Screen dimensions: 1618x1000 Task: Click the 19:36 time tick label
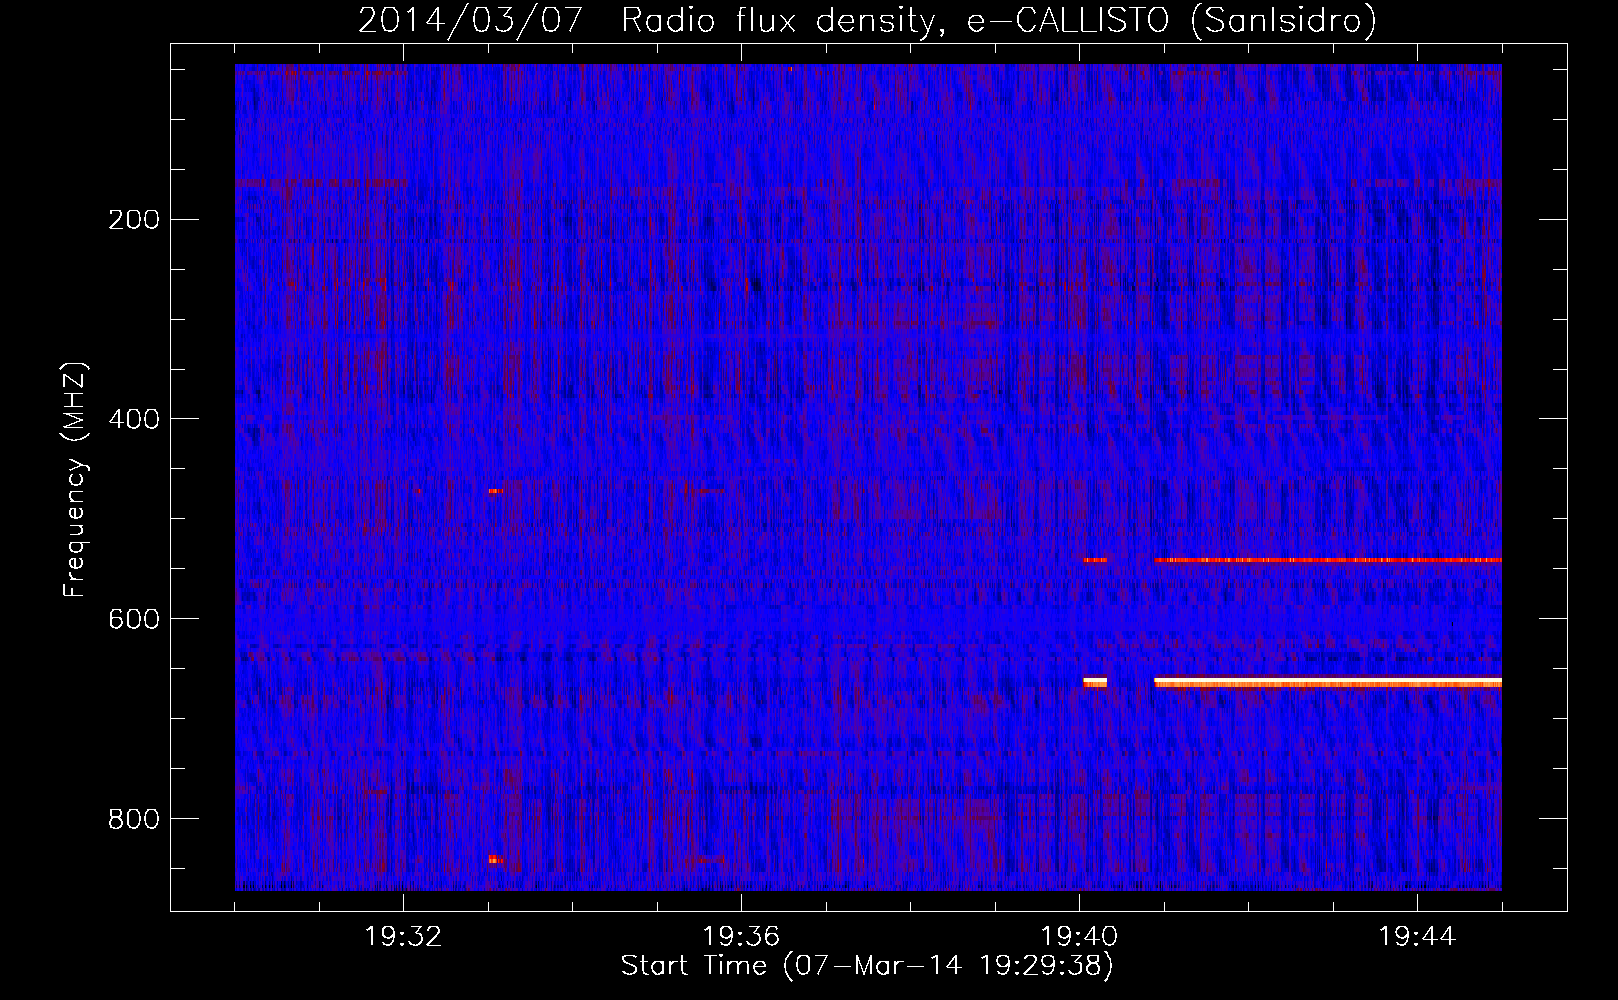click(x=741, y=937)
